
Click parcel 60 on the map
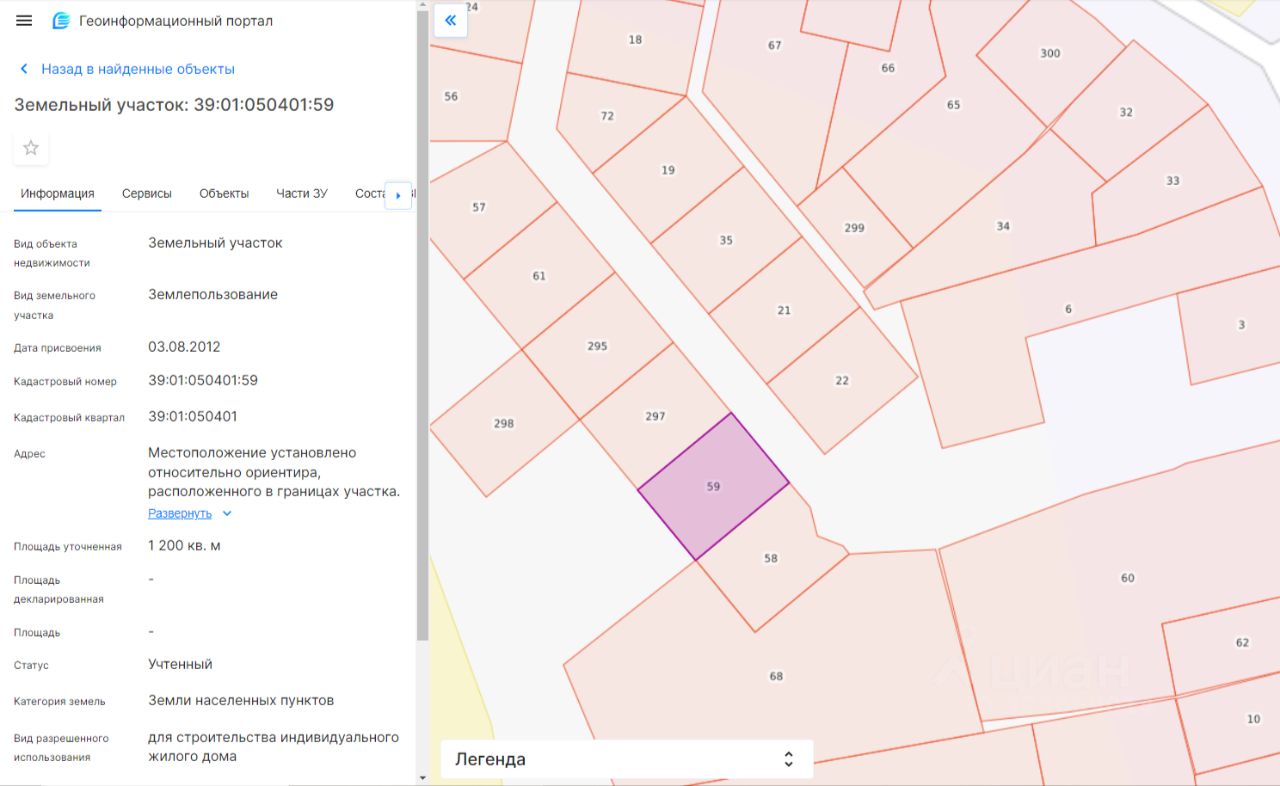pos(1128,578)
